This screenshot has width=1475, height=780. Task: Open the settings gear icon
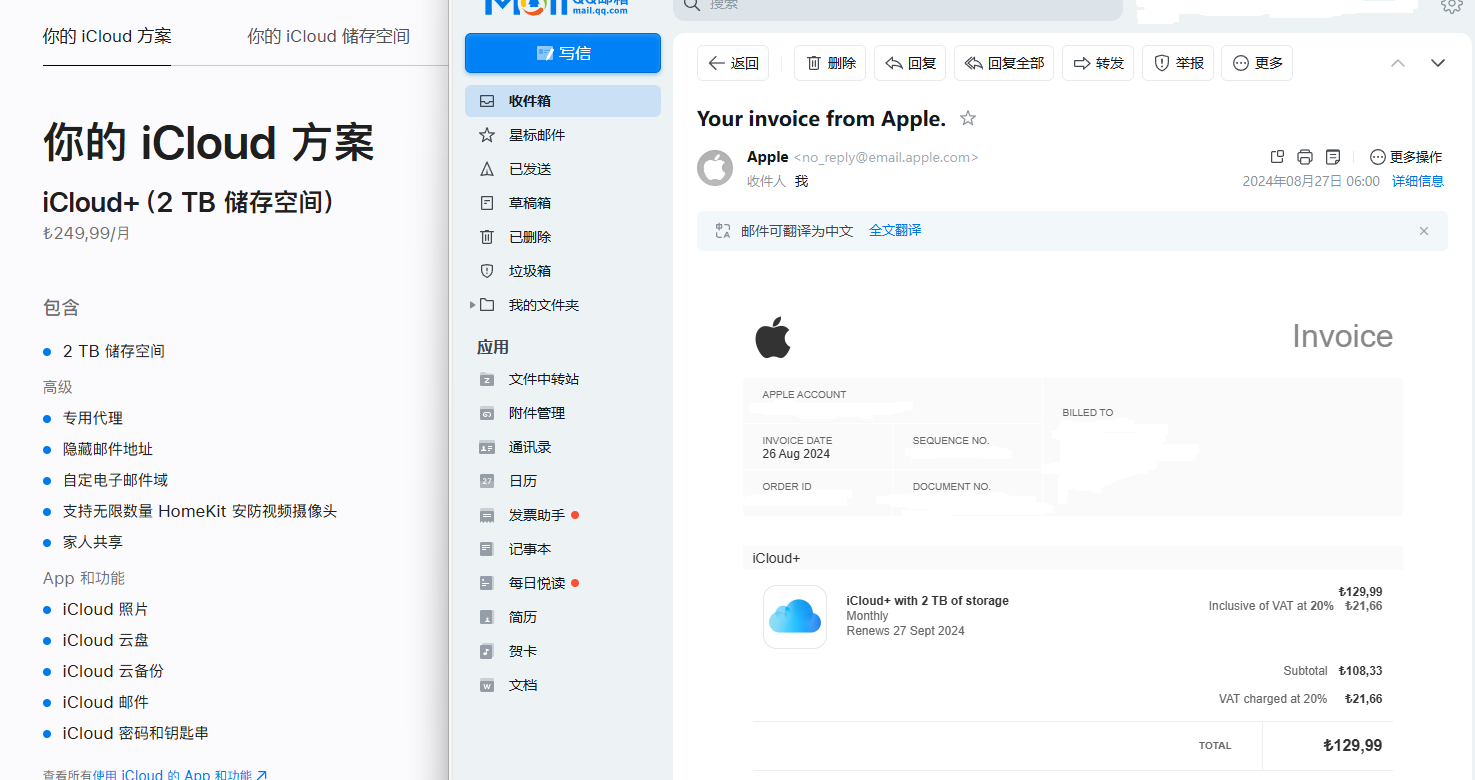click(x=1451, y=6)
